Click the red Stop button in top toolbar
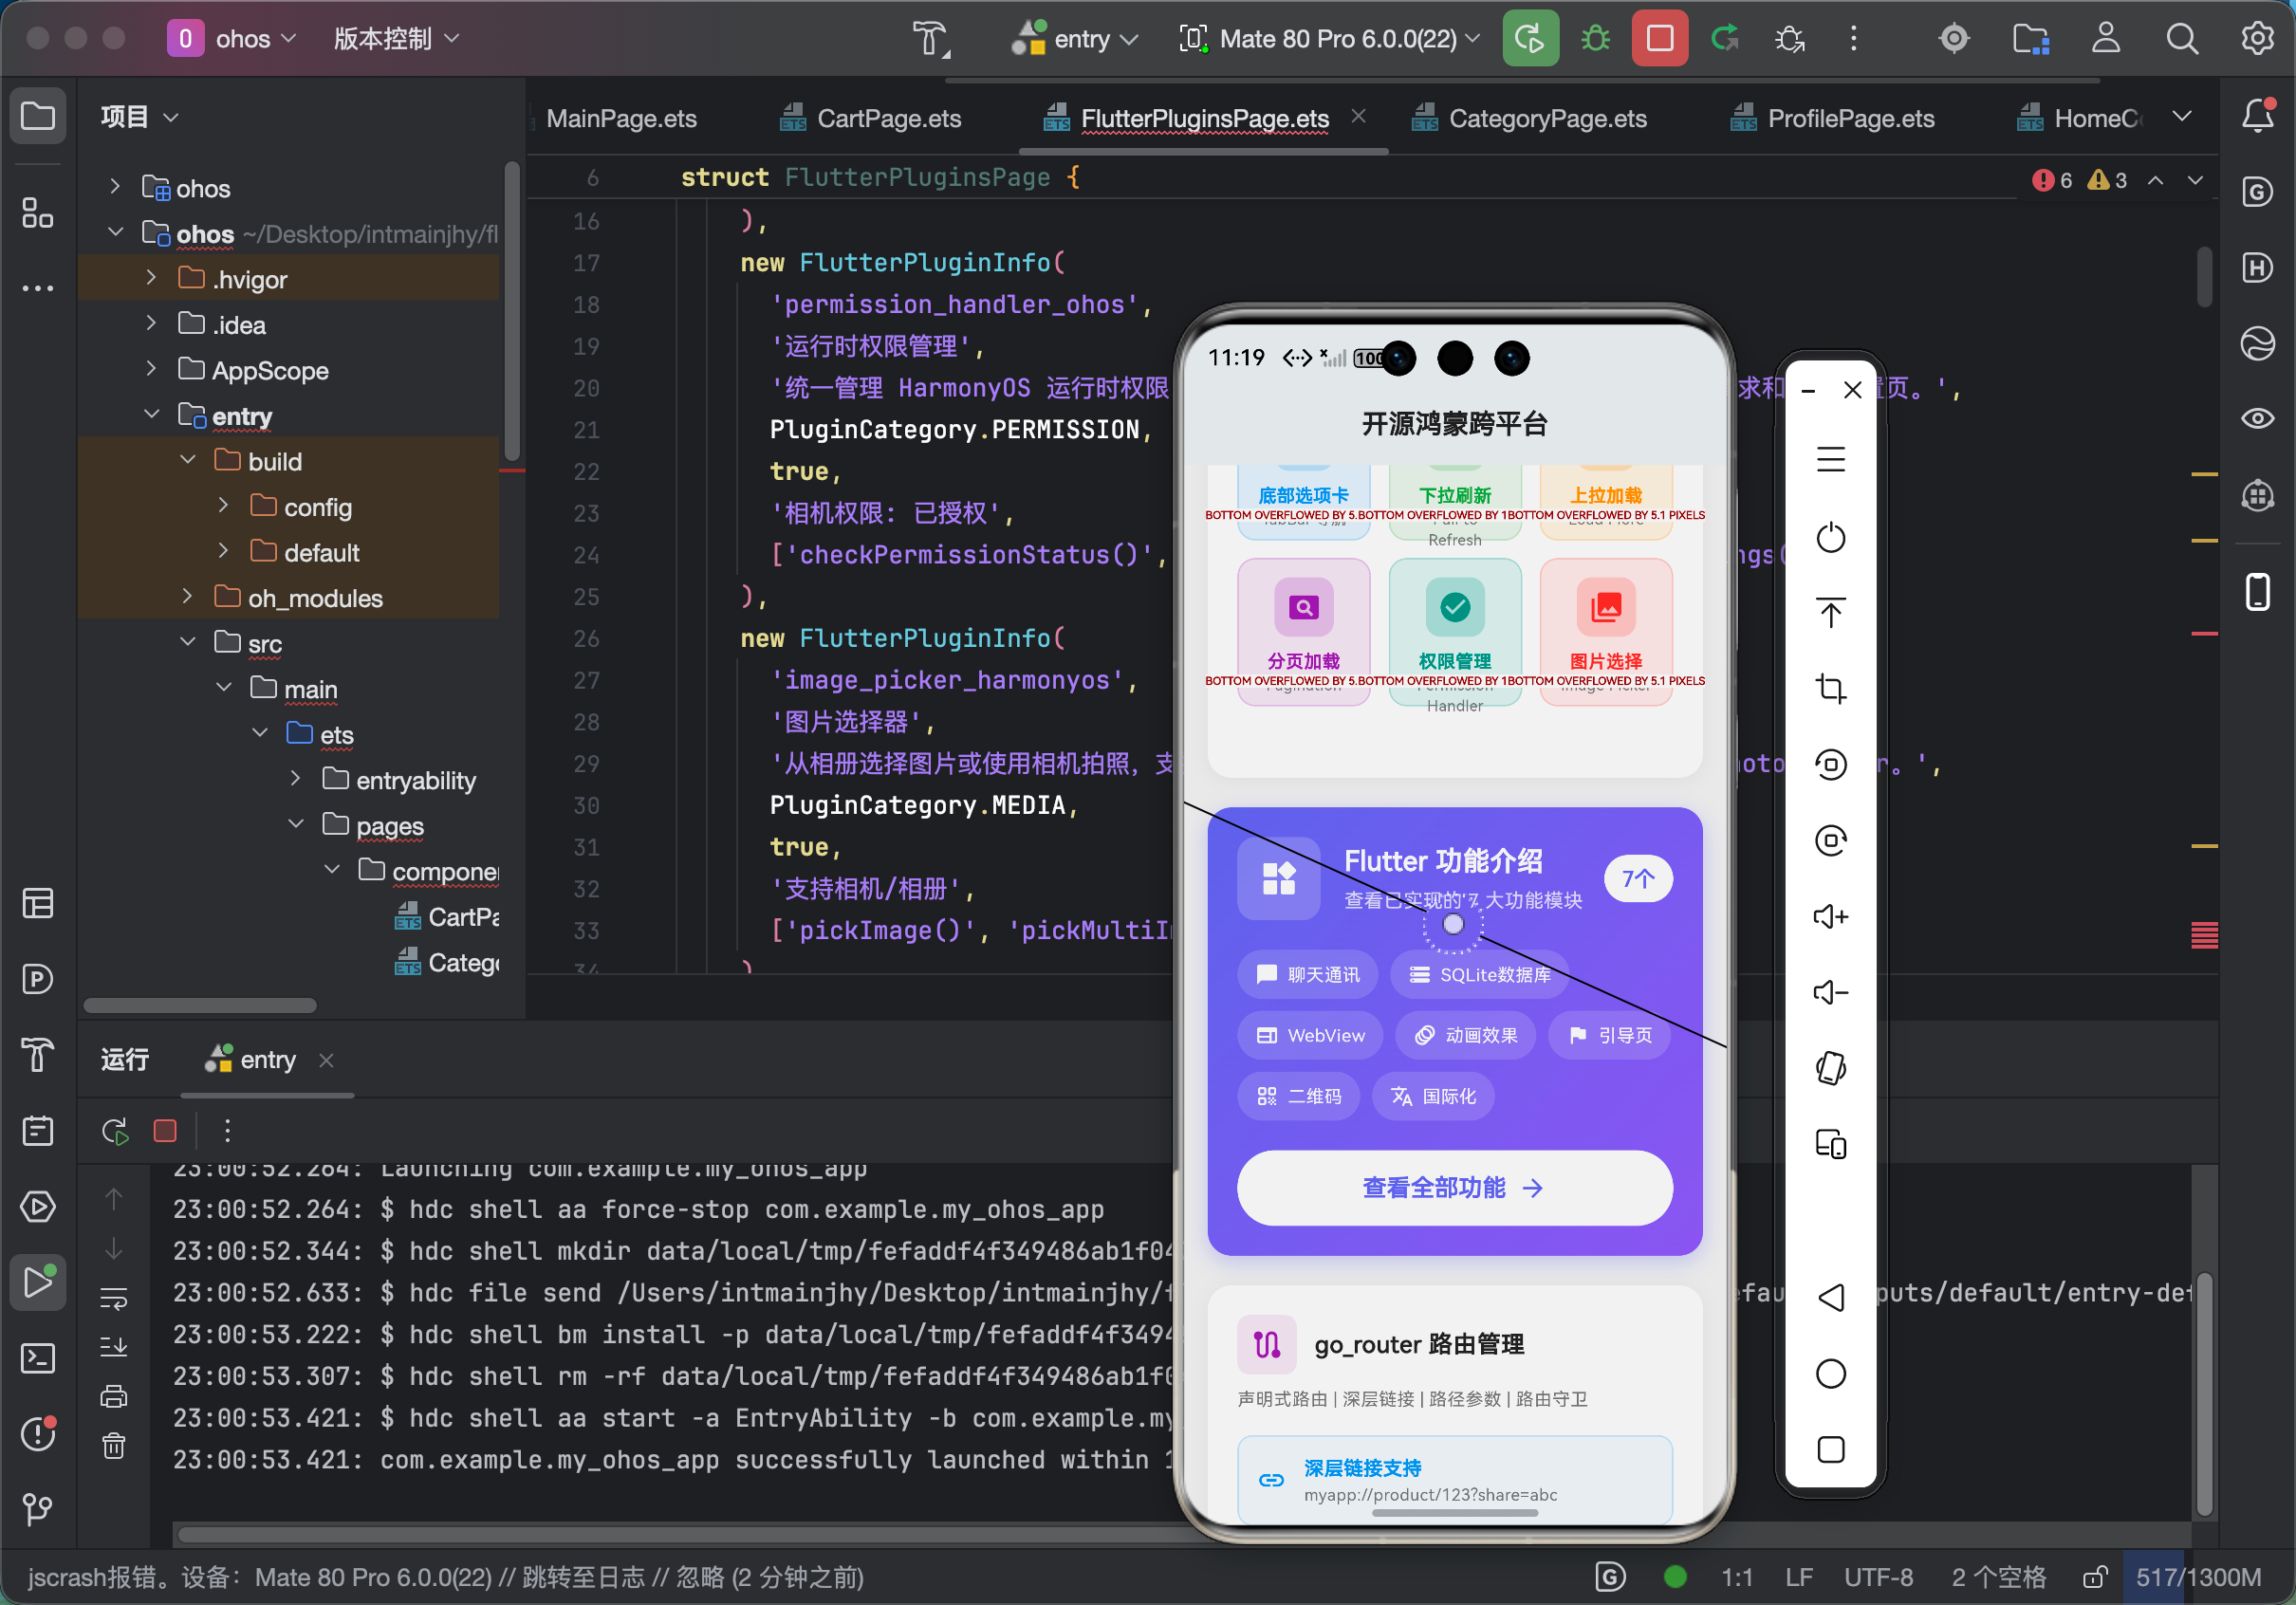Image resolution: width=2296 pixels, height=1605 pixels. click(x=1659, y=39)
